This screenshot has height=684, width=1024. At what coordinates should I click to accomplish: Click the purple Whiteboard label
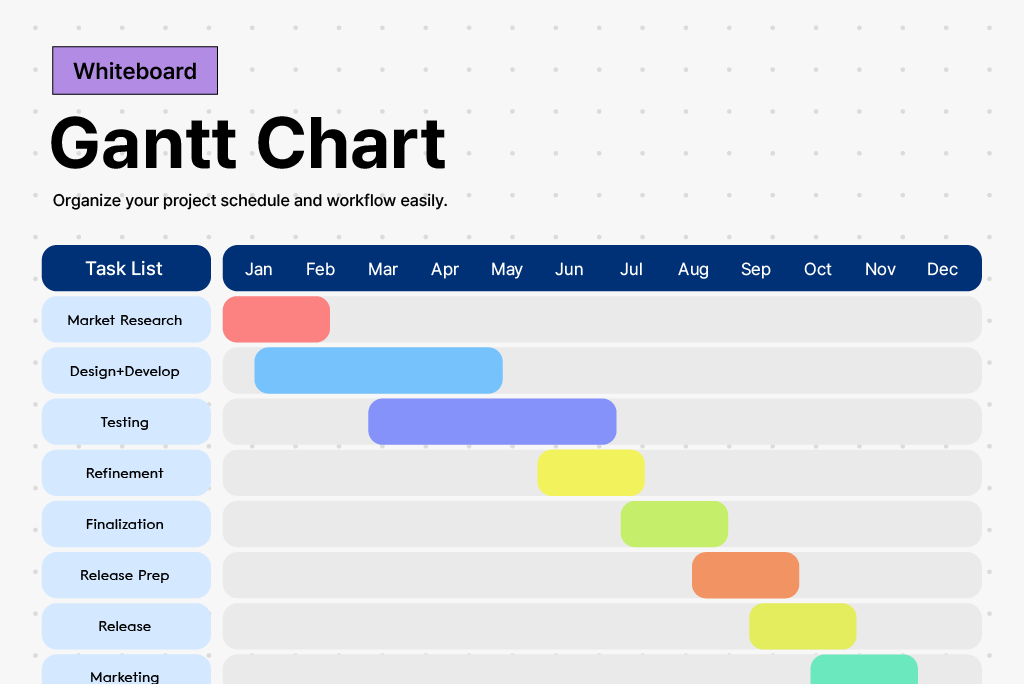click(x=135, y=71)
